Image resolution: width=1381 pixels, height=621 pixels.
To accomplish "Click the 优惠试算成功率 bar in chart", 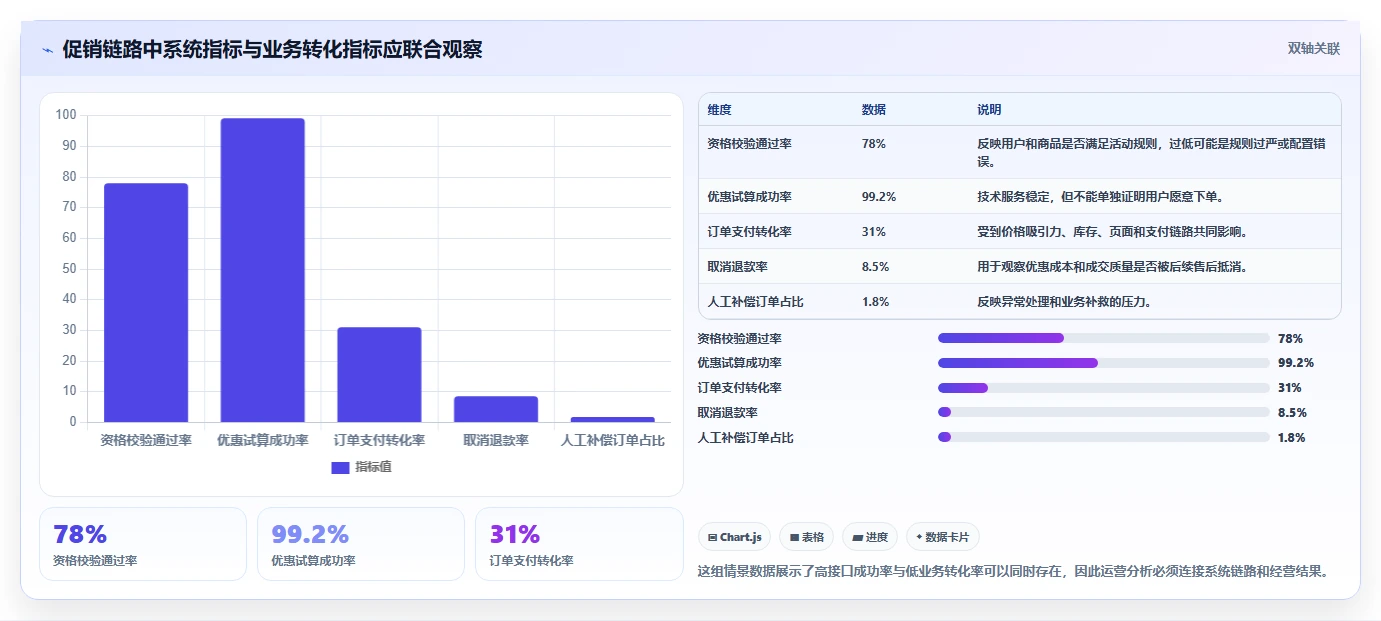I will pyautogui.click(x=262, y=270).
